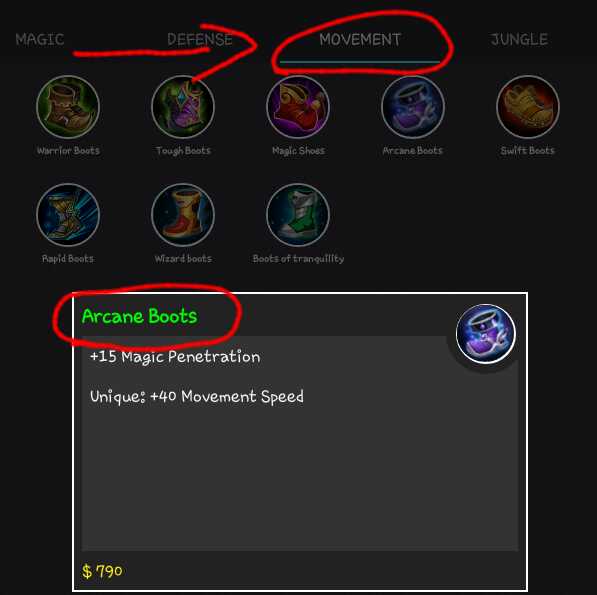Pick the Boots of tranquility icon
This screenshot has width=597, height=595.
[298, 215]
